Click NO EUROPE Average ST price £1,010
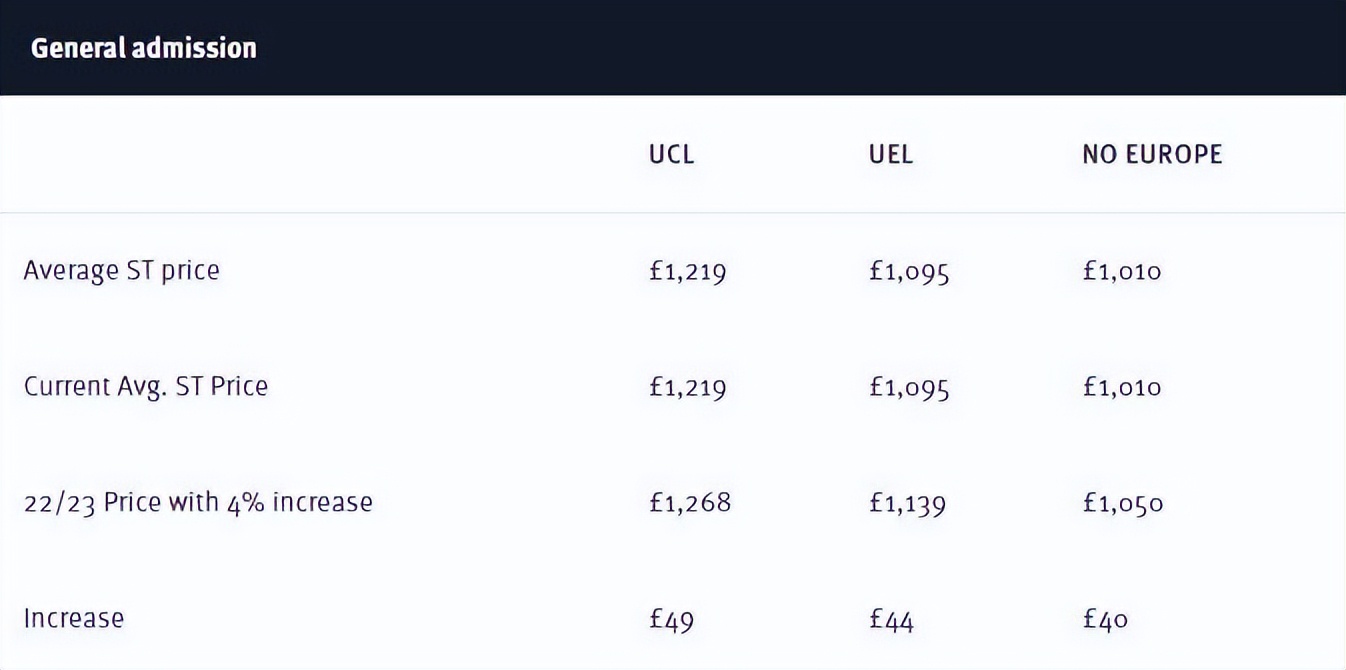 [x=1122, y=271]
